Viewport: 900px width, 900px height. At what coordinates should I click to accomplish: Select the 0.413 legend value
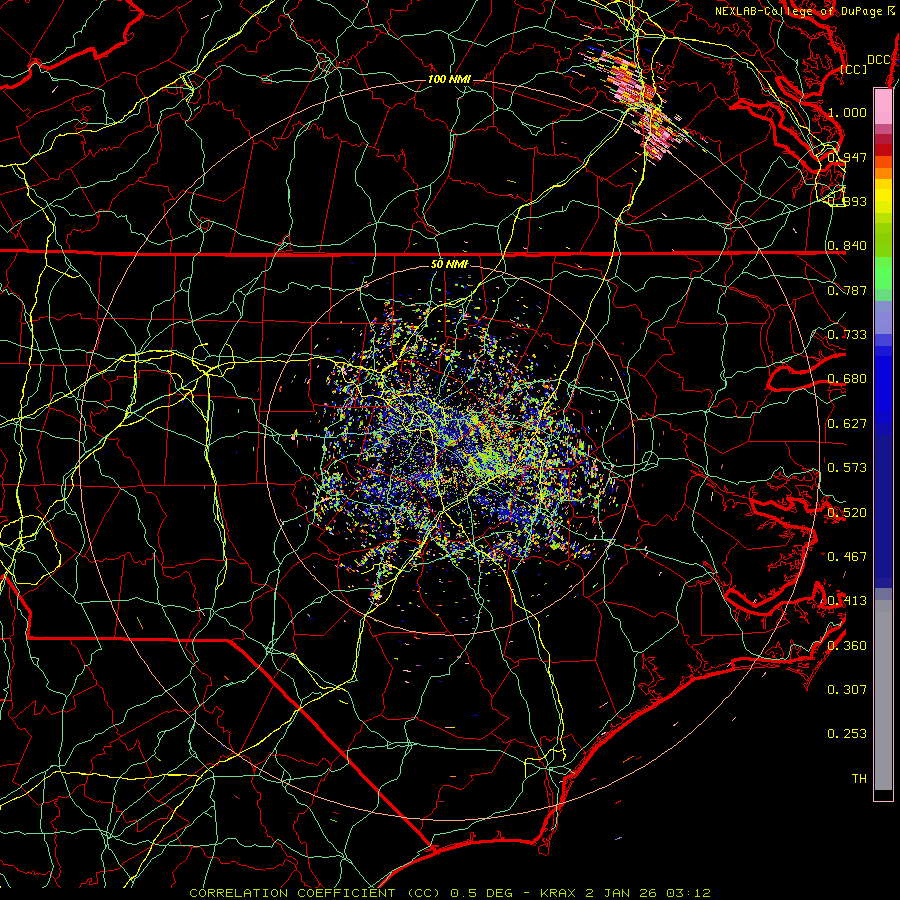tap(847, 600)
